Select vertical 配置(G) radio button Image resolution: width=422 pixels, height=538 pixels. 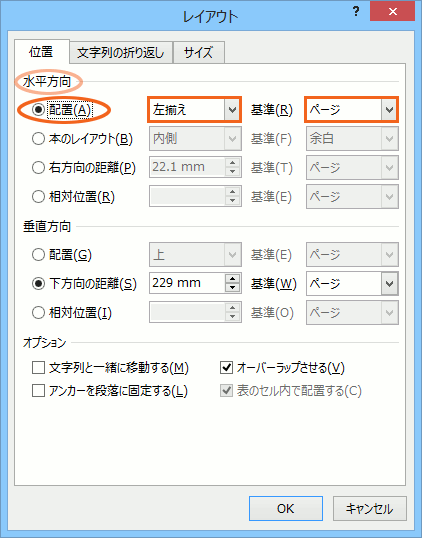[x=38, y=255]
